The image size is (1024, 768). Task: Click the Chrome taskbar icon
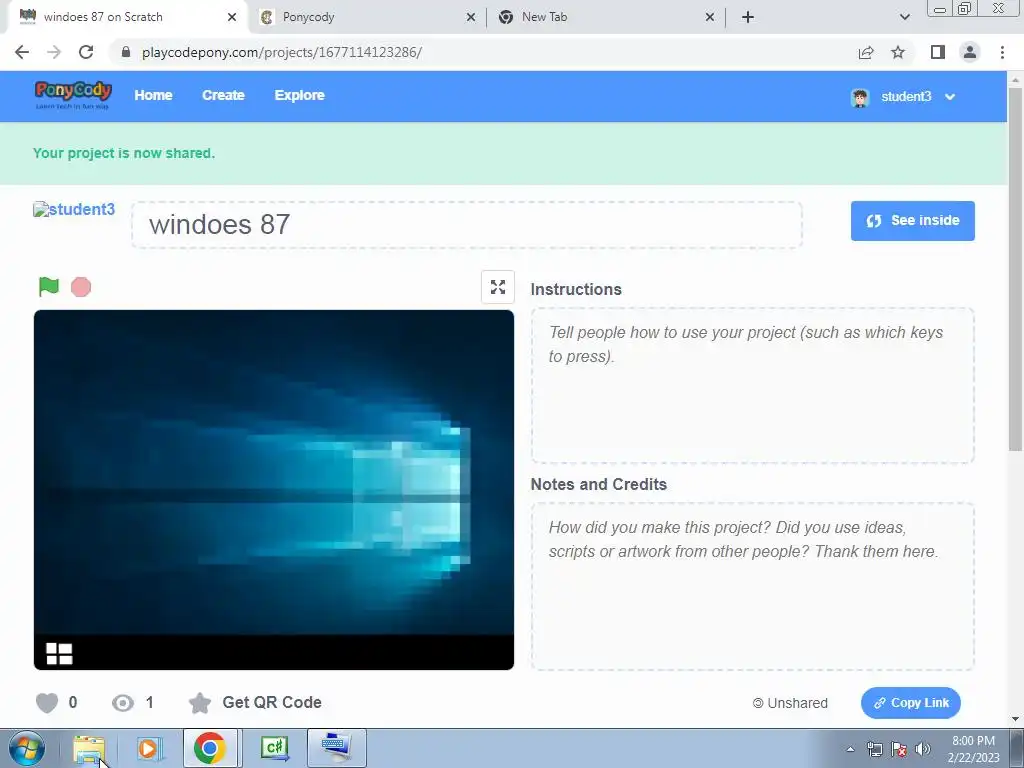click(x=210, y=748)
